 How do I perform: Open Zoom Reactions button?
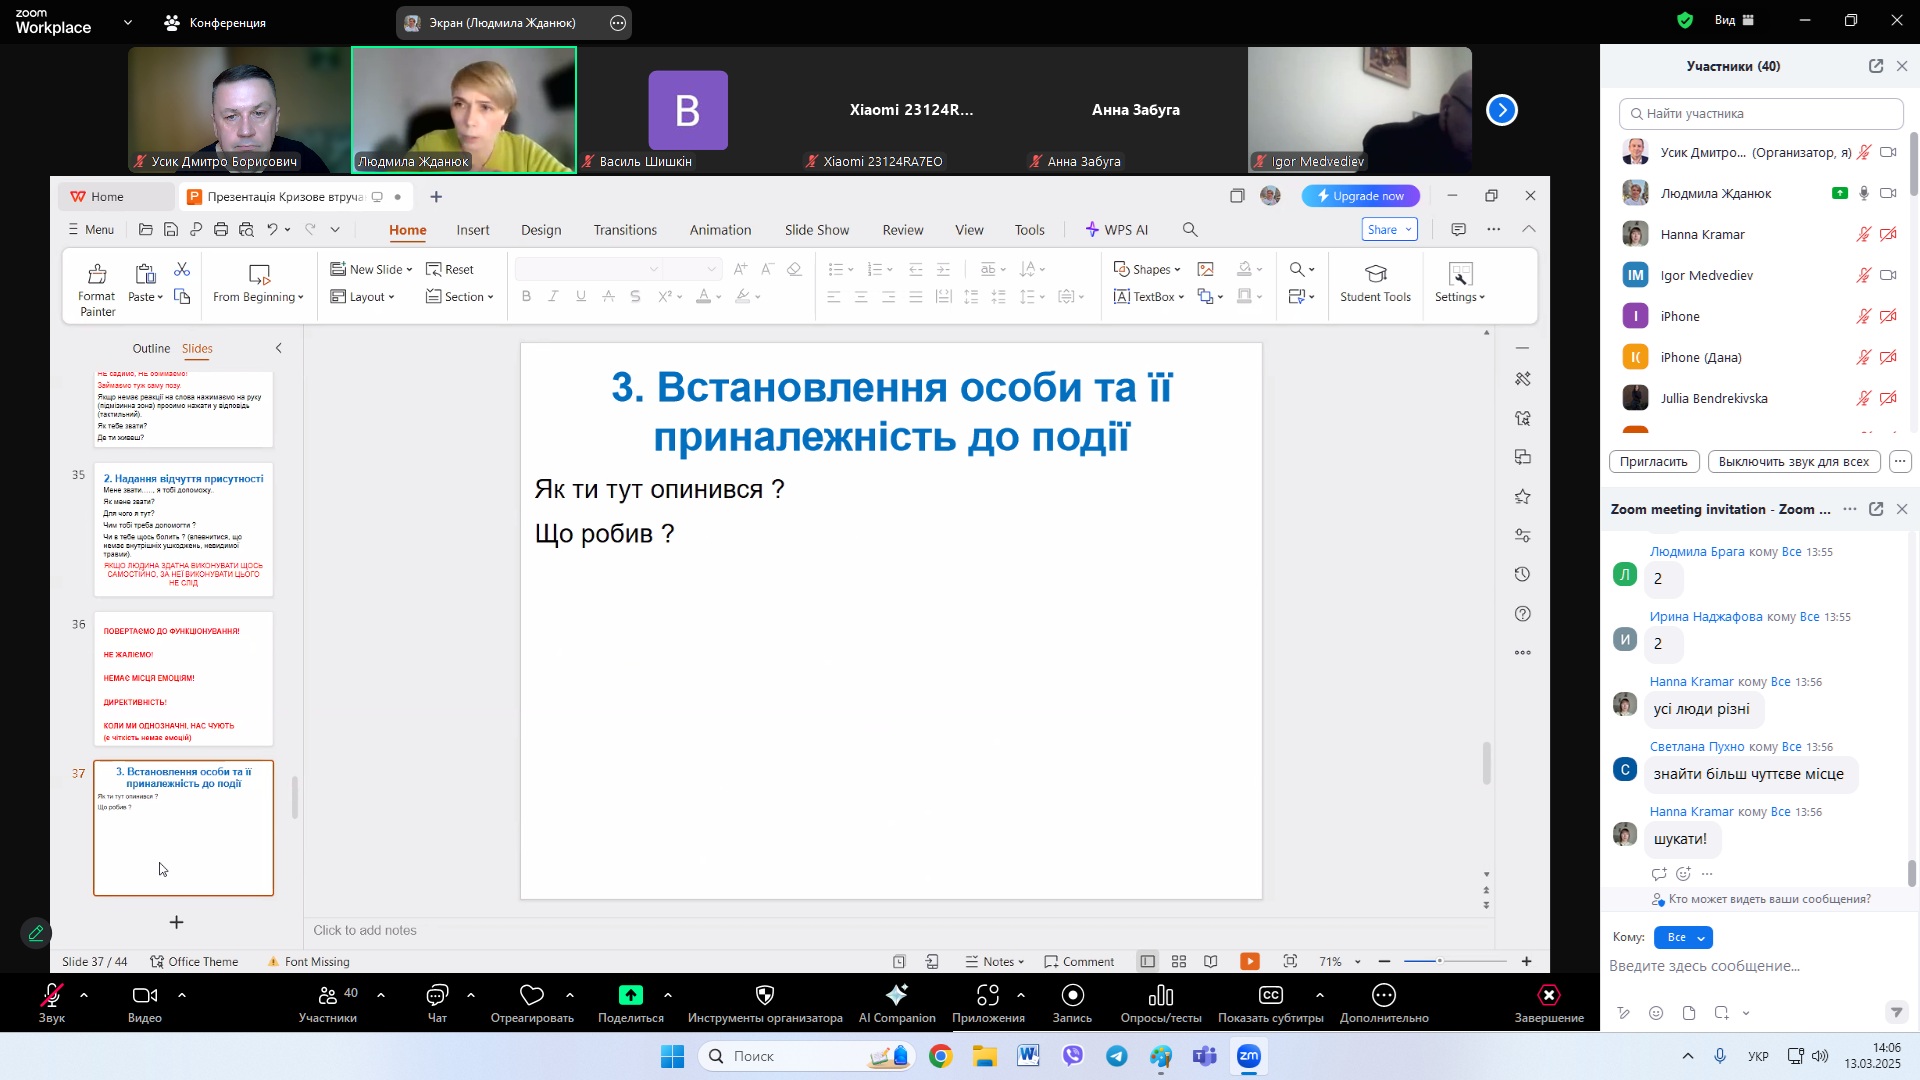pos(532,1003)
